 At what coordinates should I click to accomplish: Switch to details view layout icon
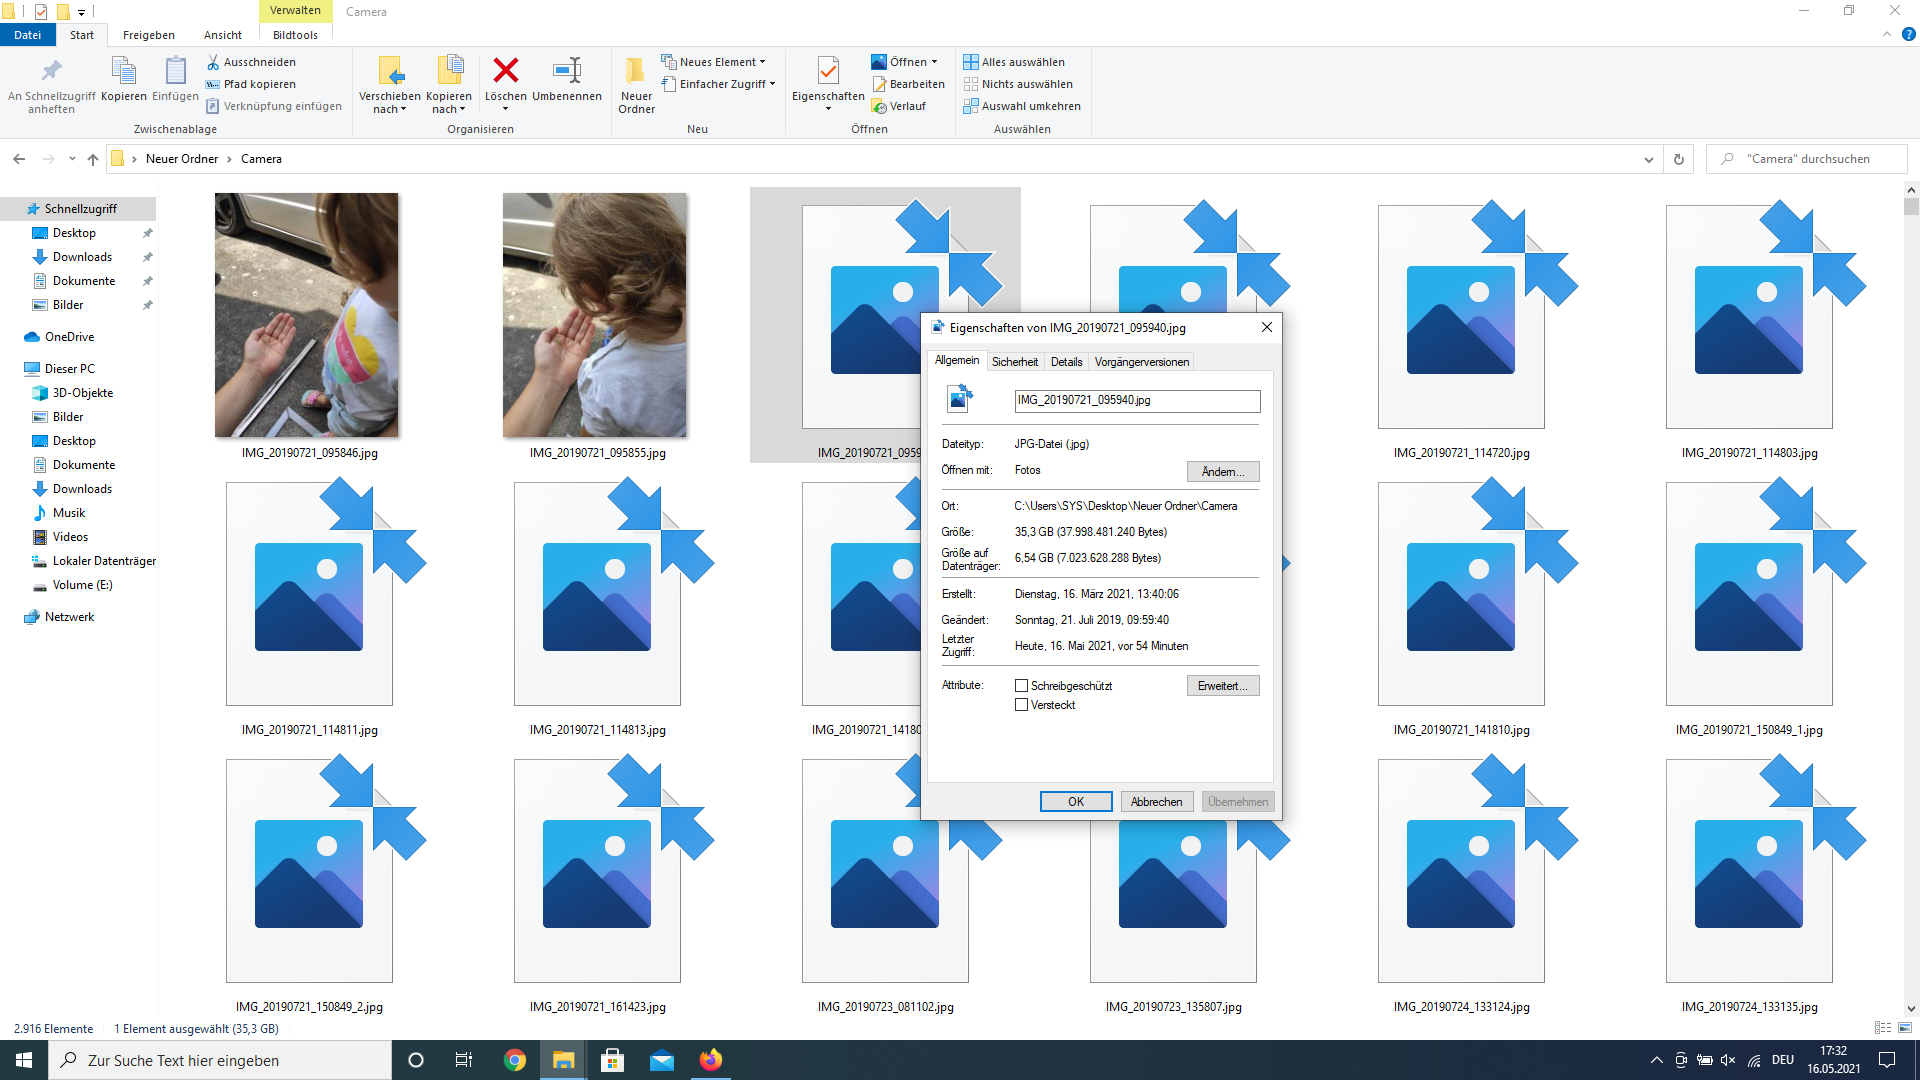[1883, 1028]
